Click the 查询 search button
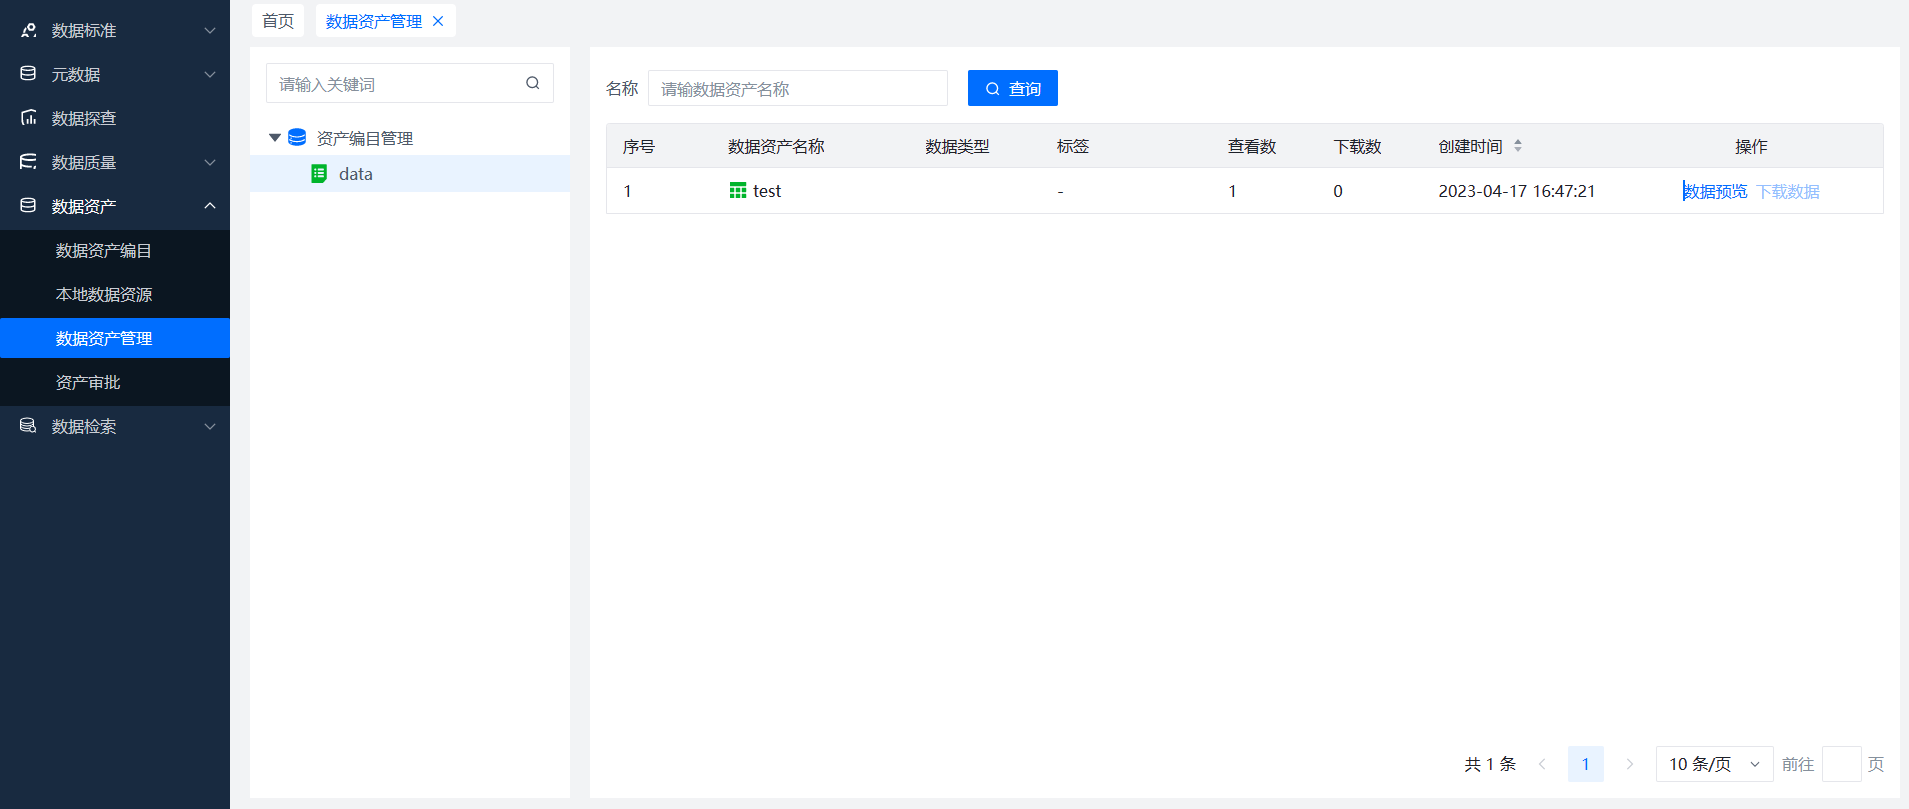The width and height of the screenshot is (1909, 809). (x=1012, y=88)
